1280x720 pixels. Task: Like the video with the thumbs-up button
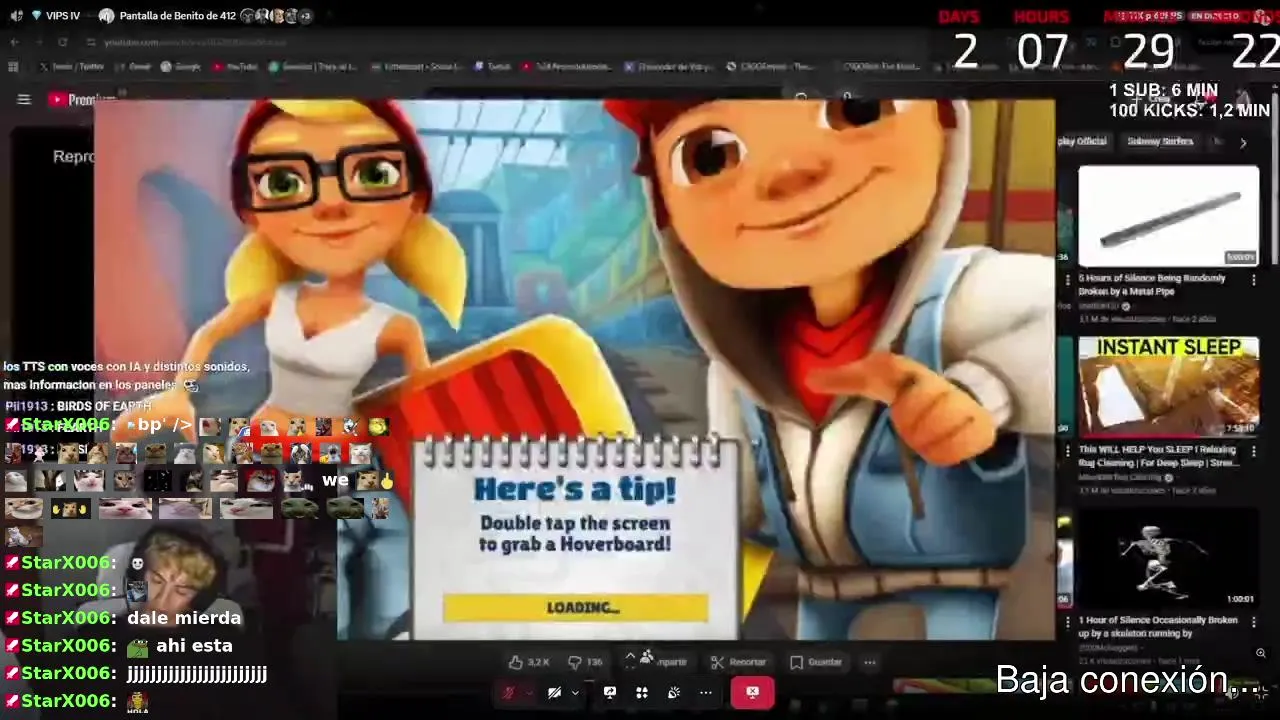point(529,662)
